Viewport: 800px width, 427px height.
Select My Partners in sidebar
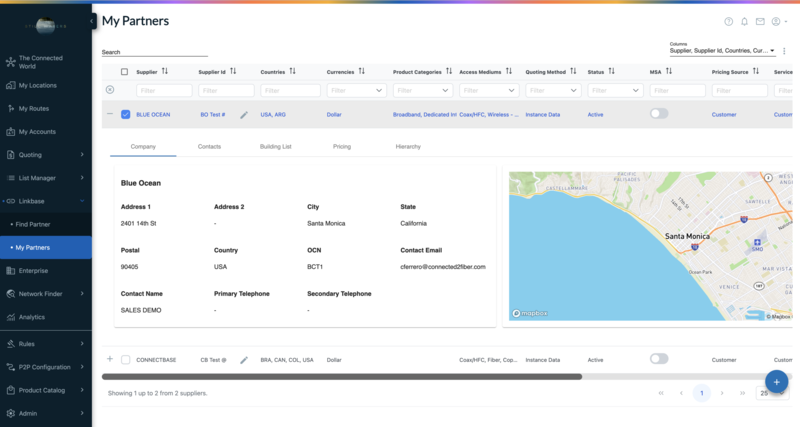[x=46, y=247]
